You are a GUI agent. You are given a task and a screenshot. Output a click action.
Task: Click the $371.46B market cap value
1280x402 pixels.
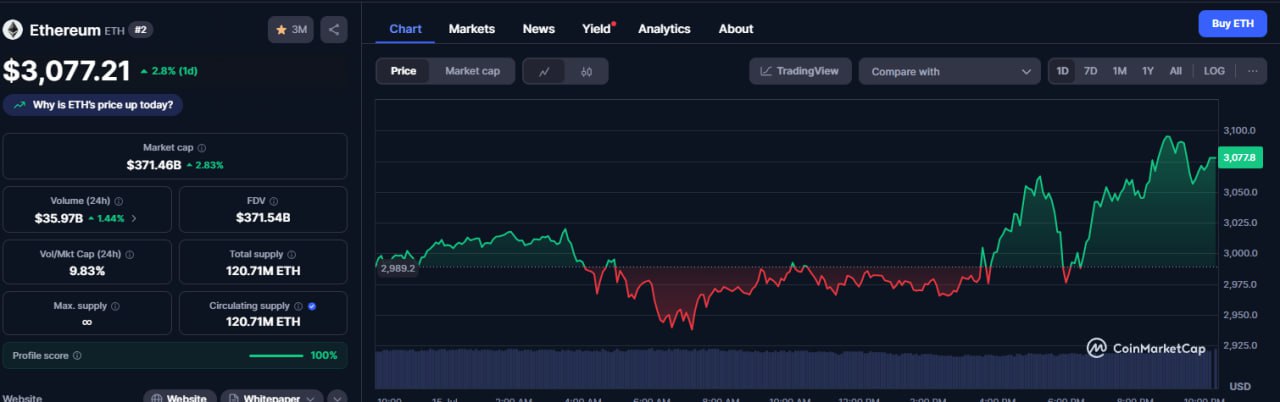pyautogui.click(x=154, y=164)
